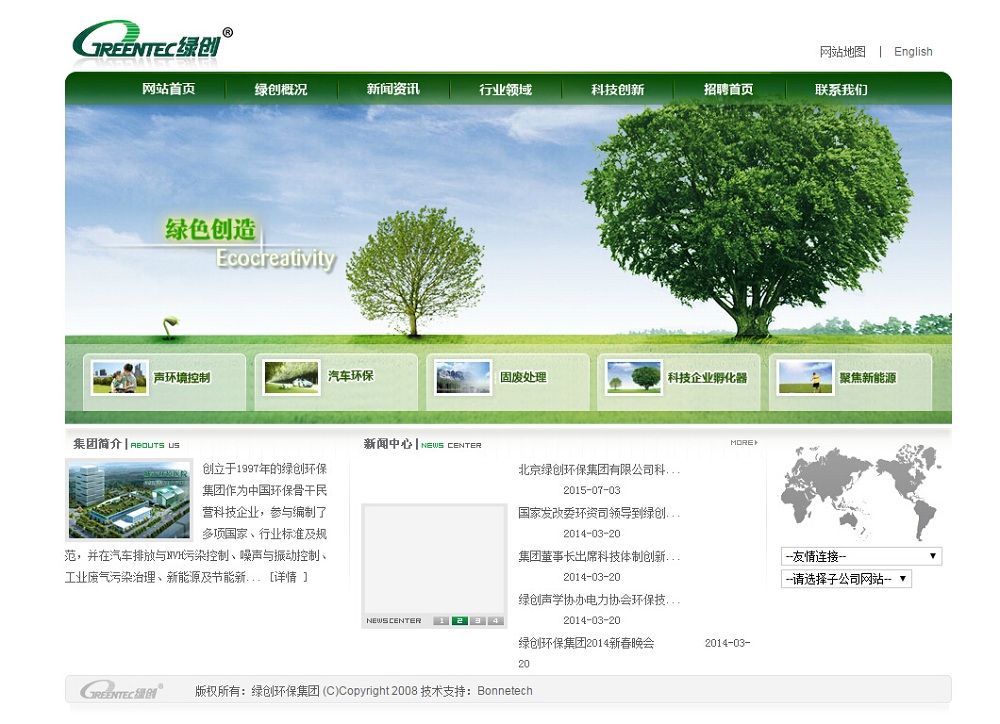Screen dimensions: 1000x724
Task: Click the 集团简介 building photo
Action: [129, 499]
